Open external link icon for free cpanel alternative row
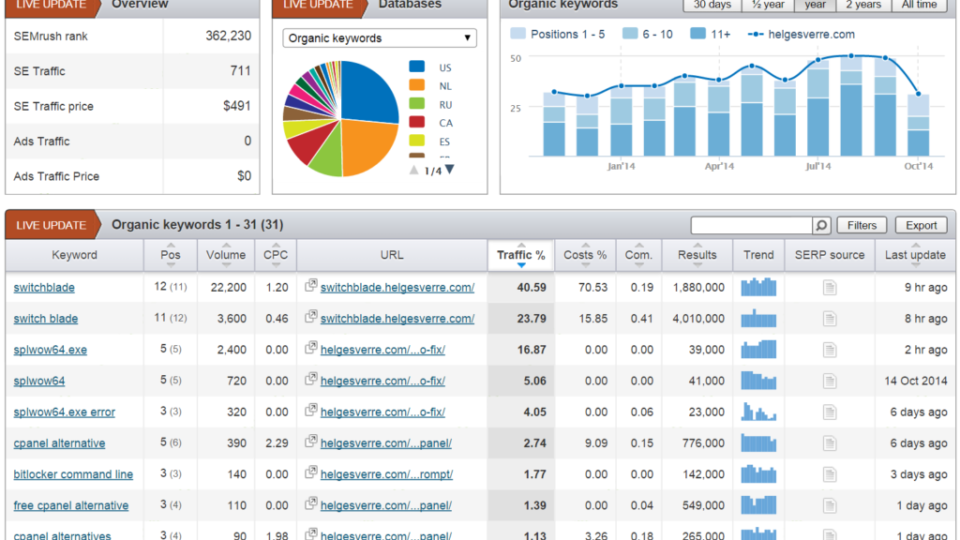 [311, 503]
